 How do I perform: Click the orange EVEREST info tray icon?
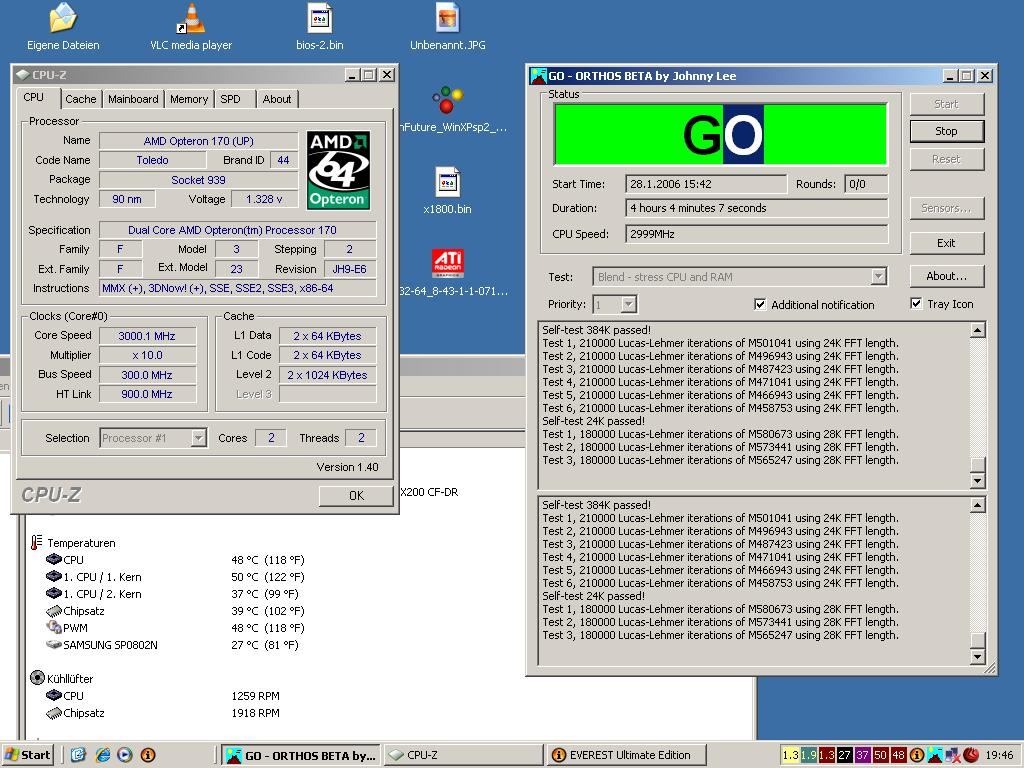[x=917, y=755]
